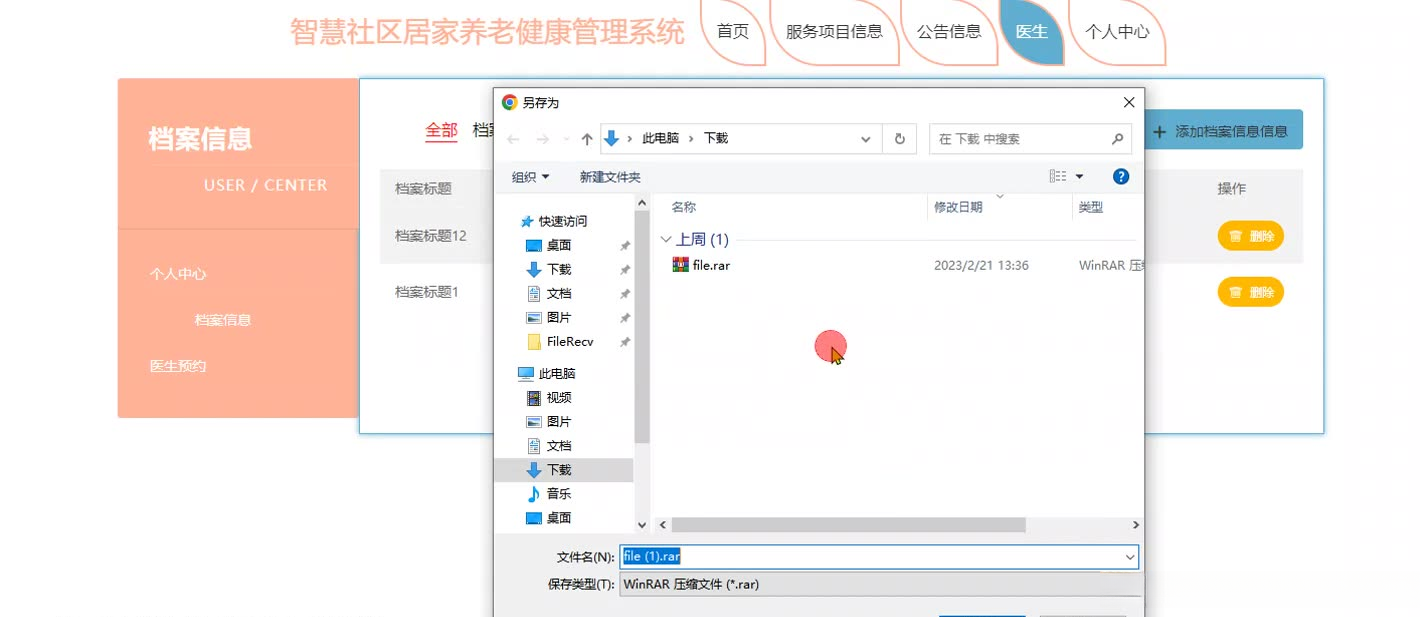Viewport: 1420px width, 617px height.
Task: Create a new folder with 新建文件夹
Action: coord(610,177)
